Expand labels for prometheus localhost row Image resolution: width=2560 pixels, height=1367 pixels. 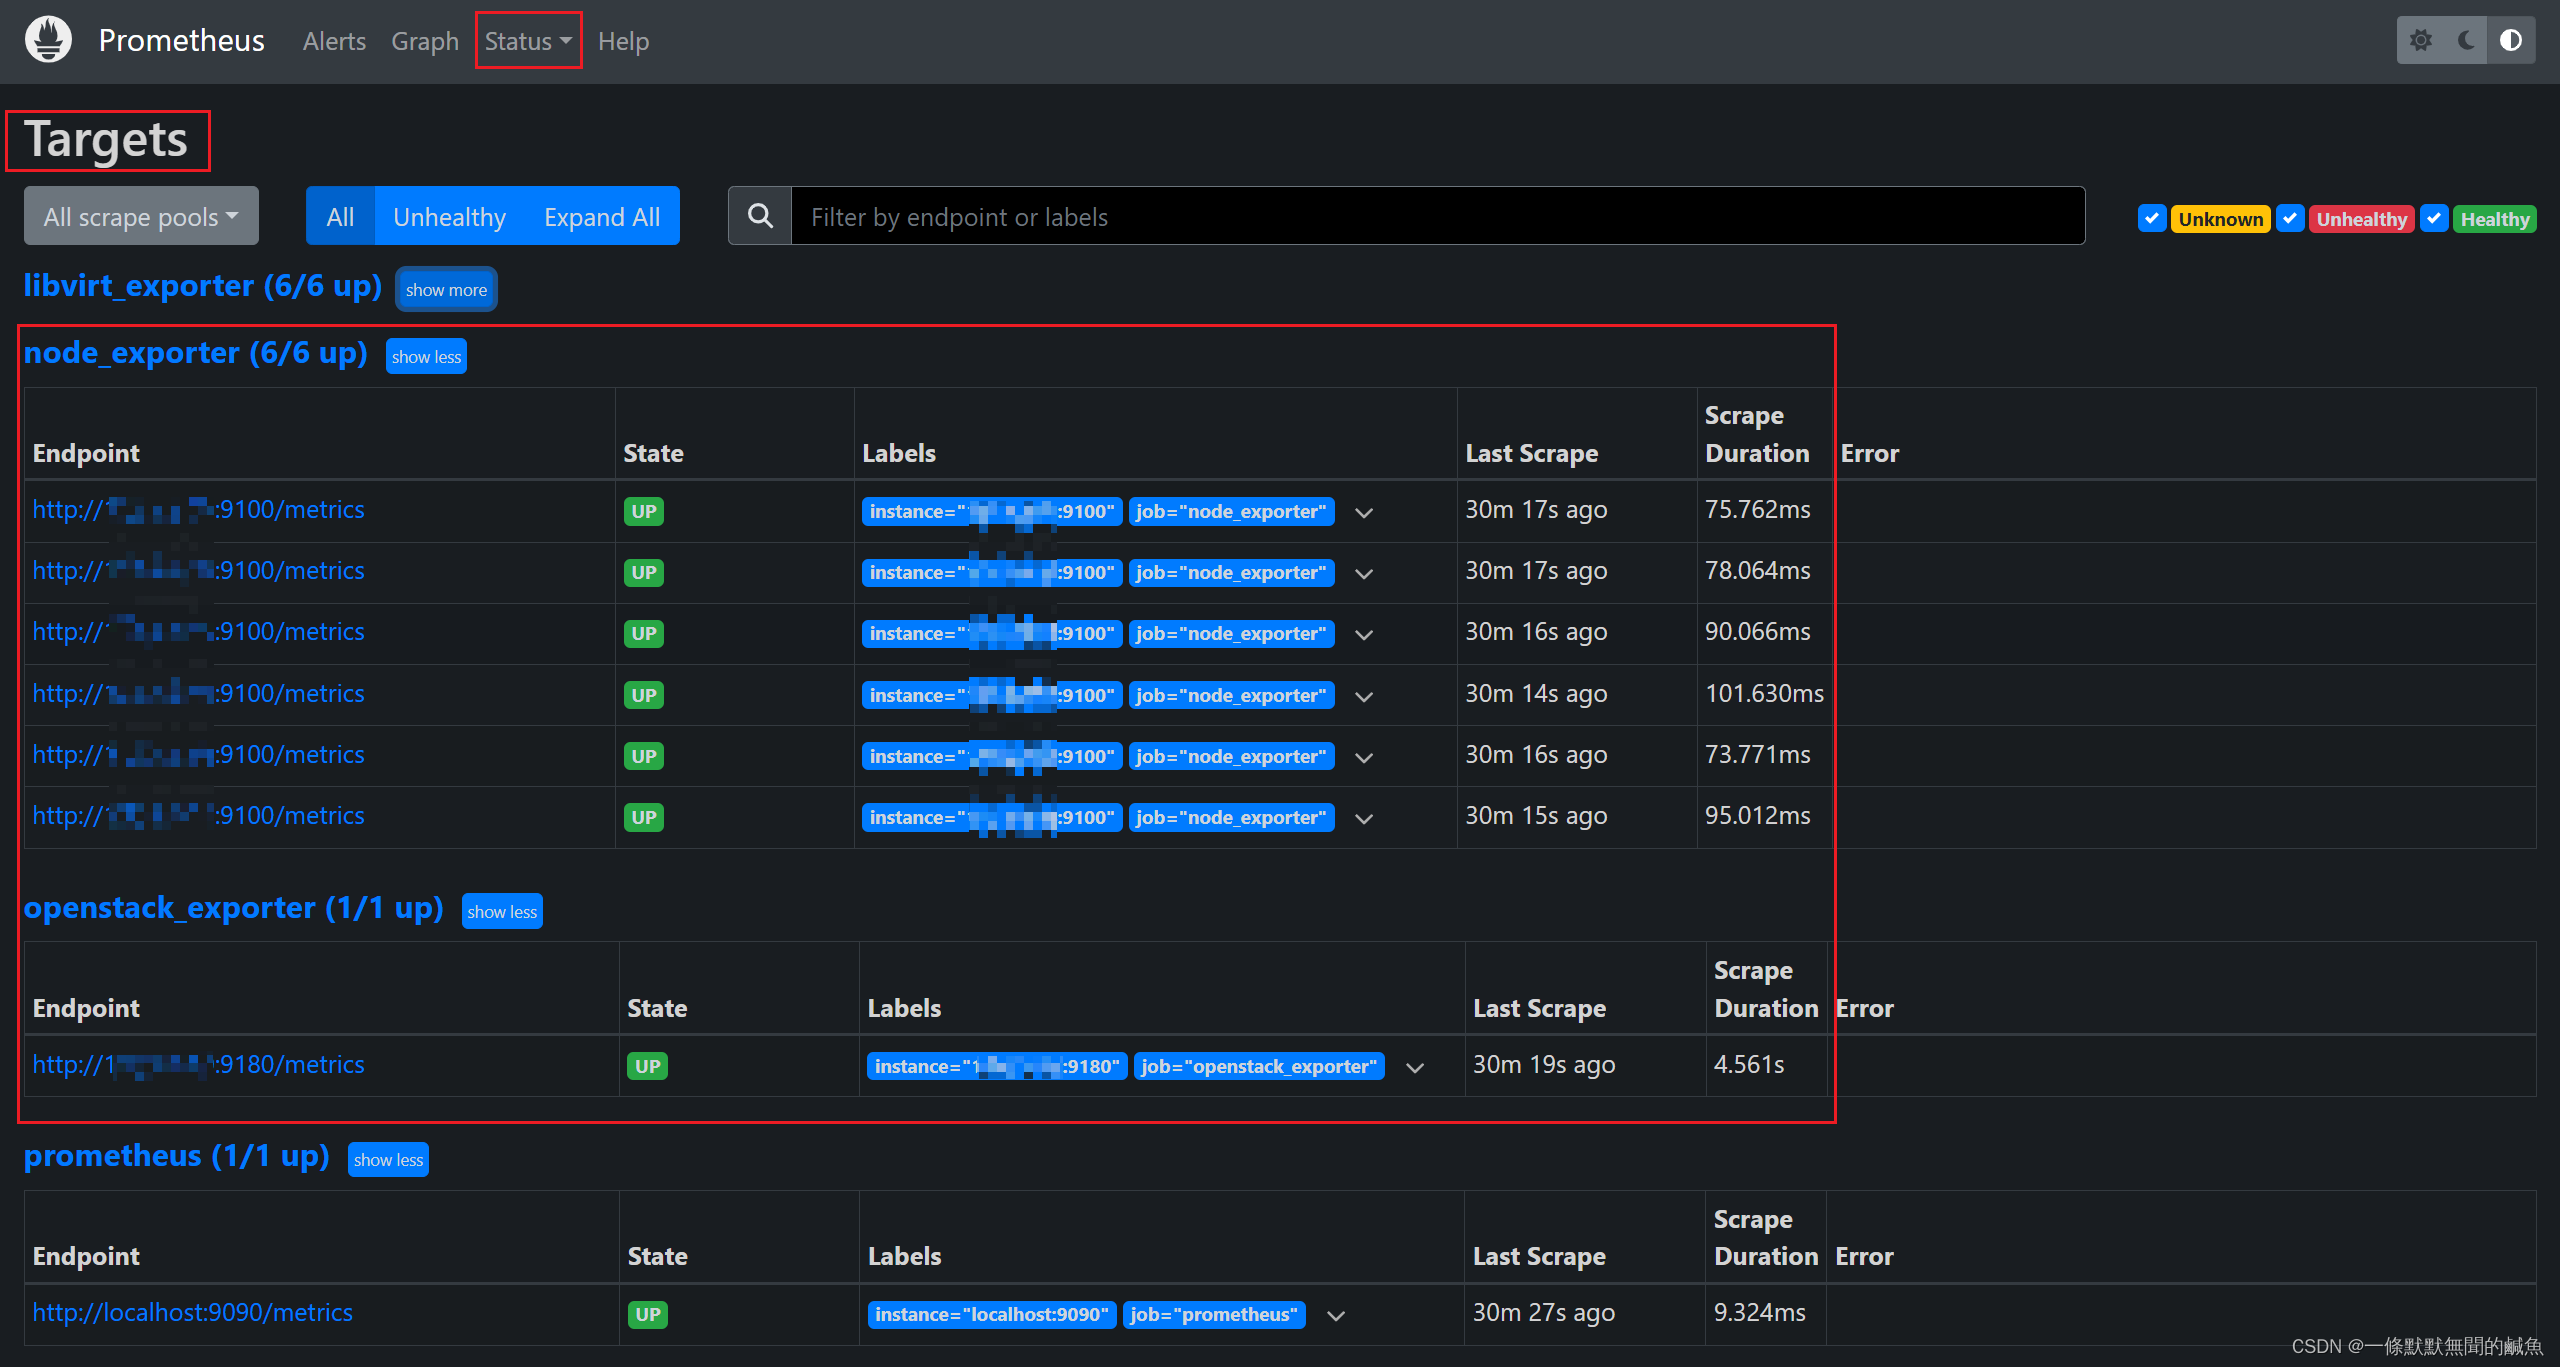click(x=1336, y=1315)
